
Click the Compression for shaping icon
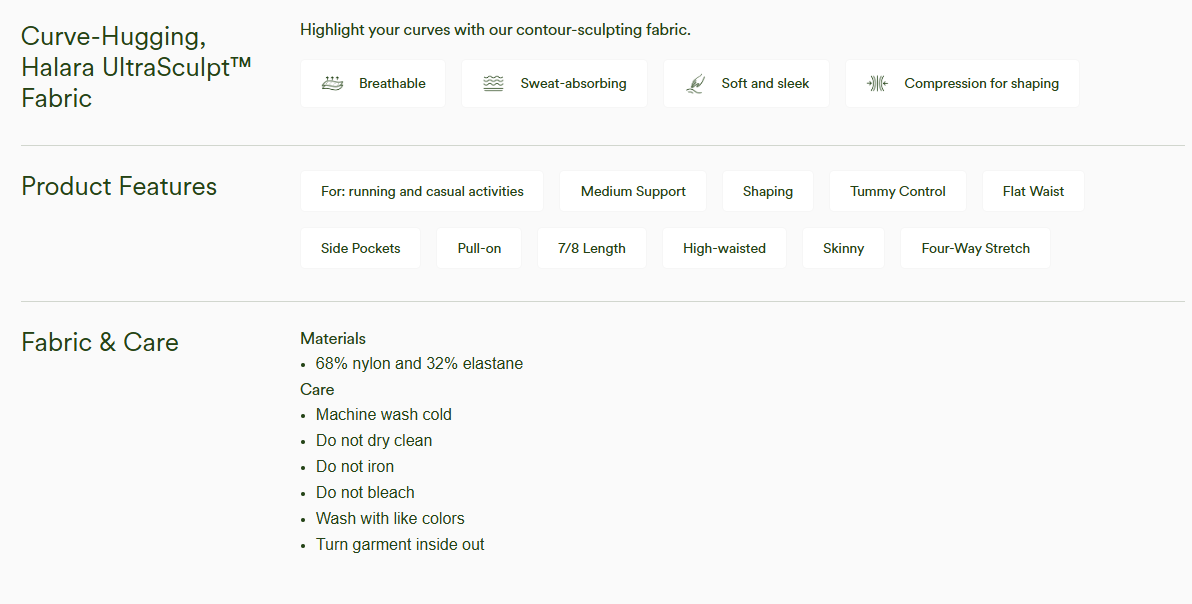point(877,84)
